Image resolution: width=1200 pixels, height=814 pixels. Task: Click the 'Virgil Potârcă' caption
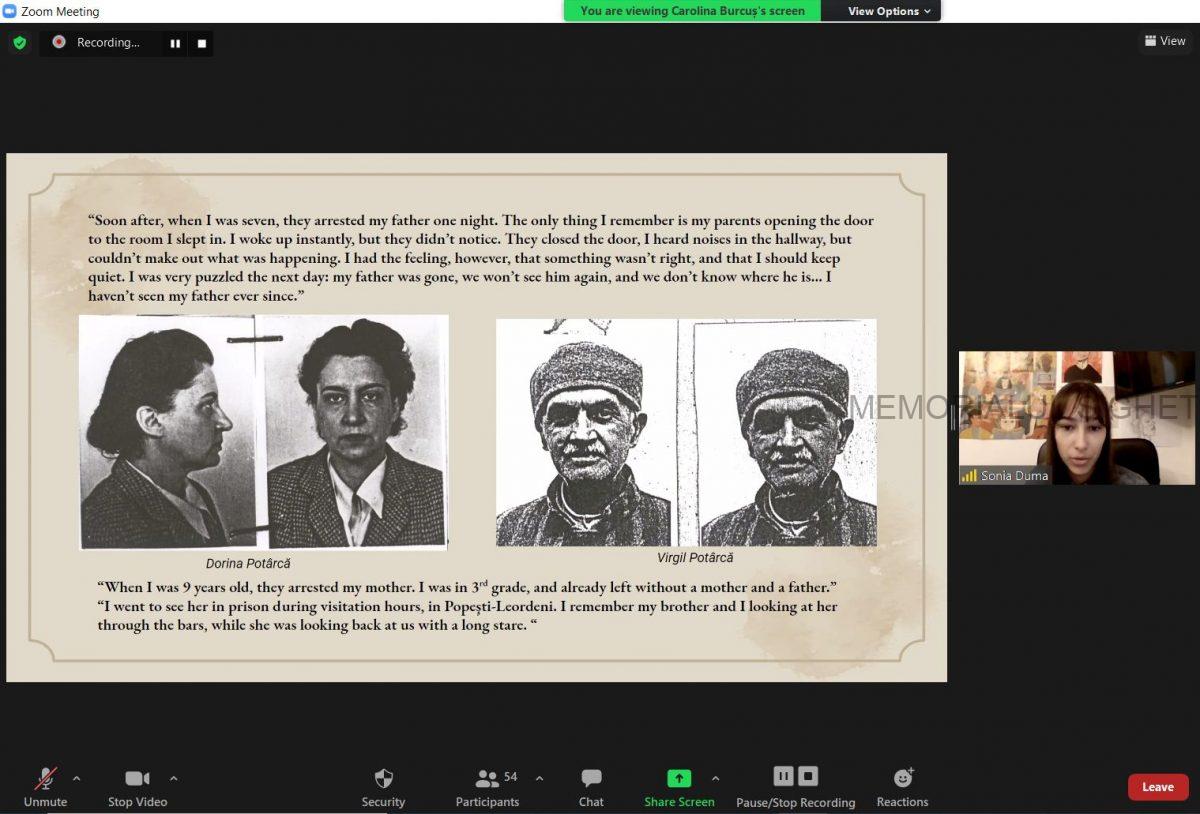coord(695,558)
